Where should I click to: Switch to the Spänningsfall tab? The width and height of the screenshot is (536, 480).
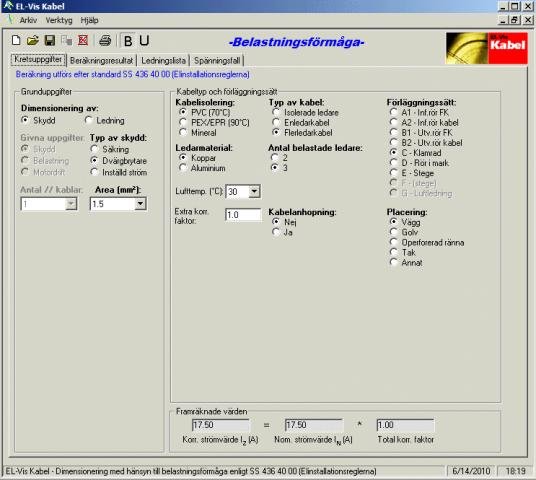point(217,61)
